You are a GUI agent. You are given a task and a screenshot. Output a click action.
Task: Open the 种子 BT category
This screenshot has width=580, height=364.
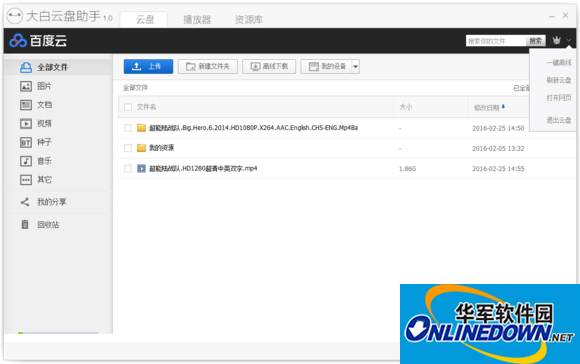pyautogui.click(x=36, y=142)
